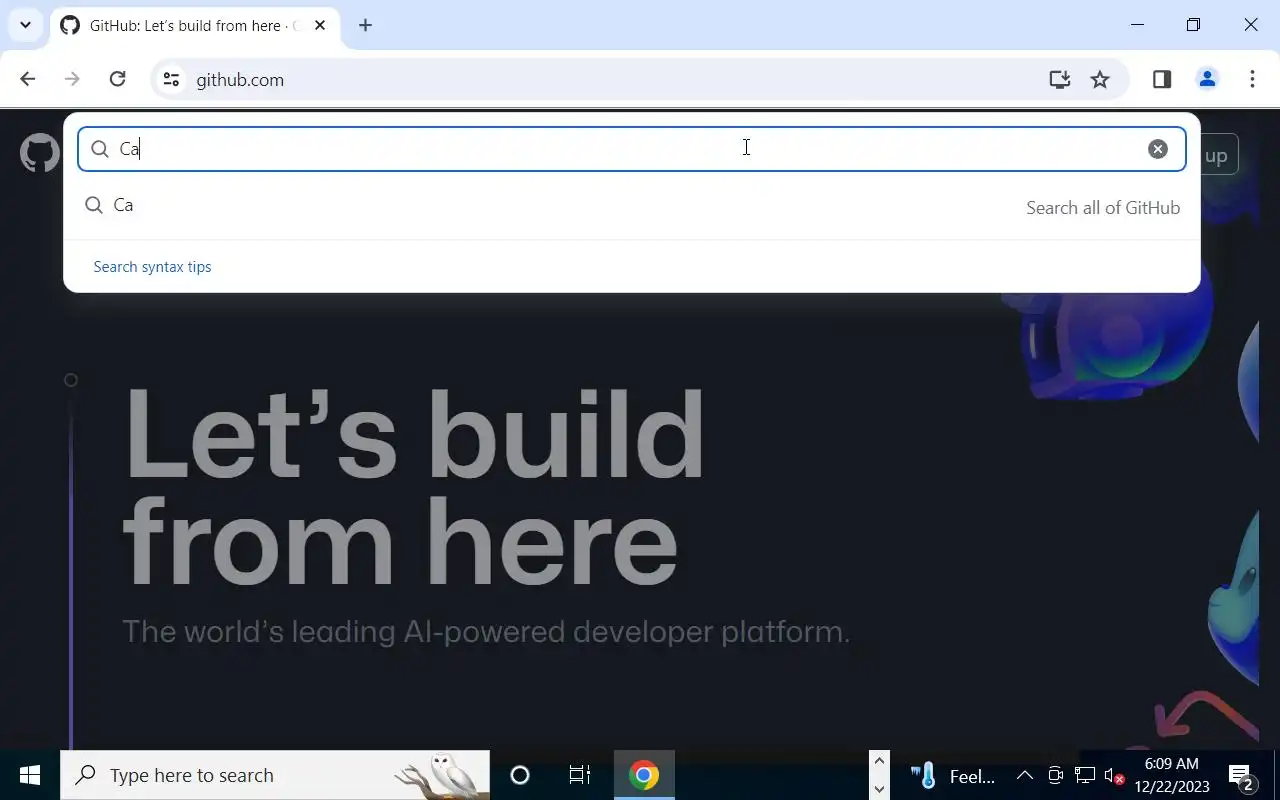1280x800 pixels.
Task: Click the magnifier icon inside search field
Action: (100, 149)
